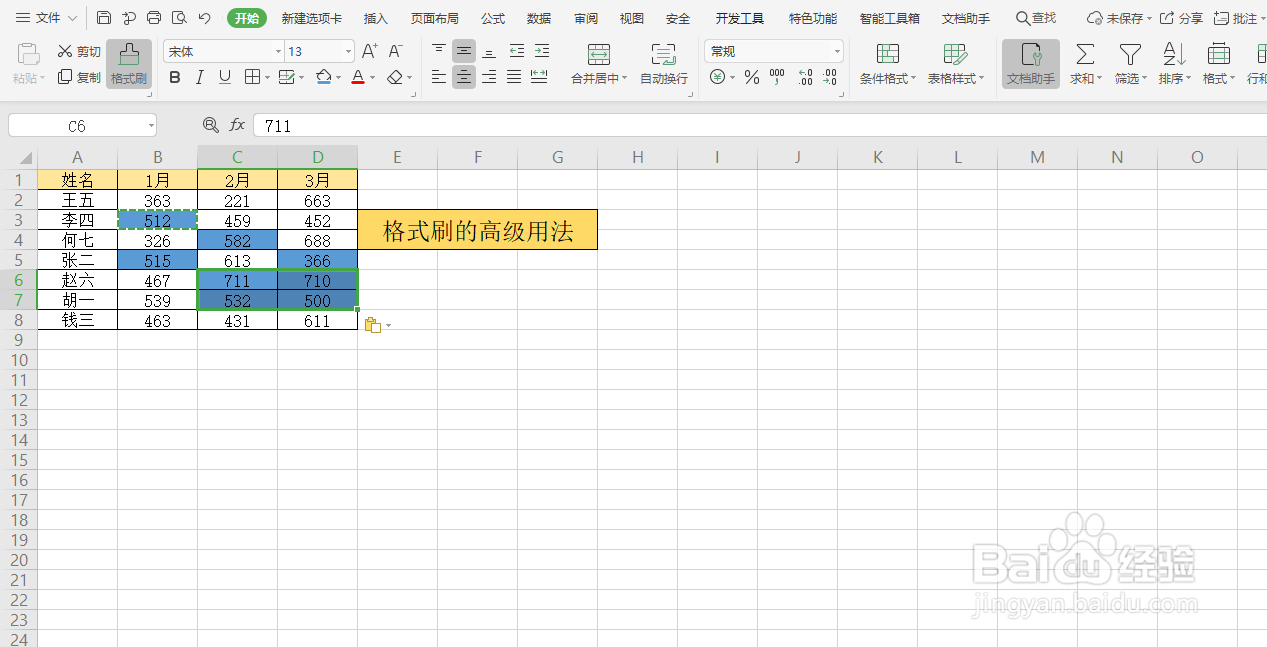
Task: Activate the Format Painter (格式刷) tool
Action: pos(129,64)
